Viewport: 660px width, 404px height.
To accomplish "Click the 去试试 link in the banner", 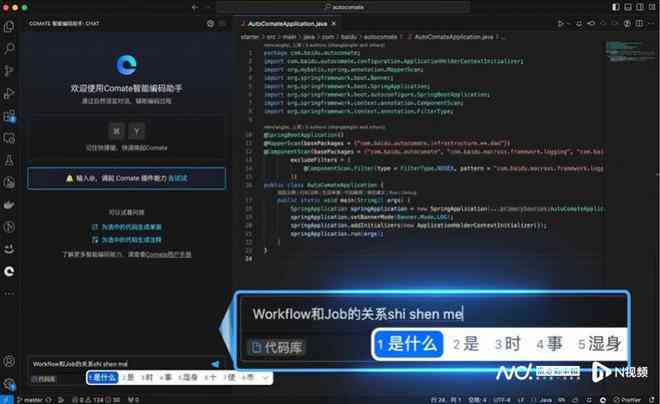I will click(178, 178).
